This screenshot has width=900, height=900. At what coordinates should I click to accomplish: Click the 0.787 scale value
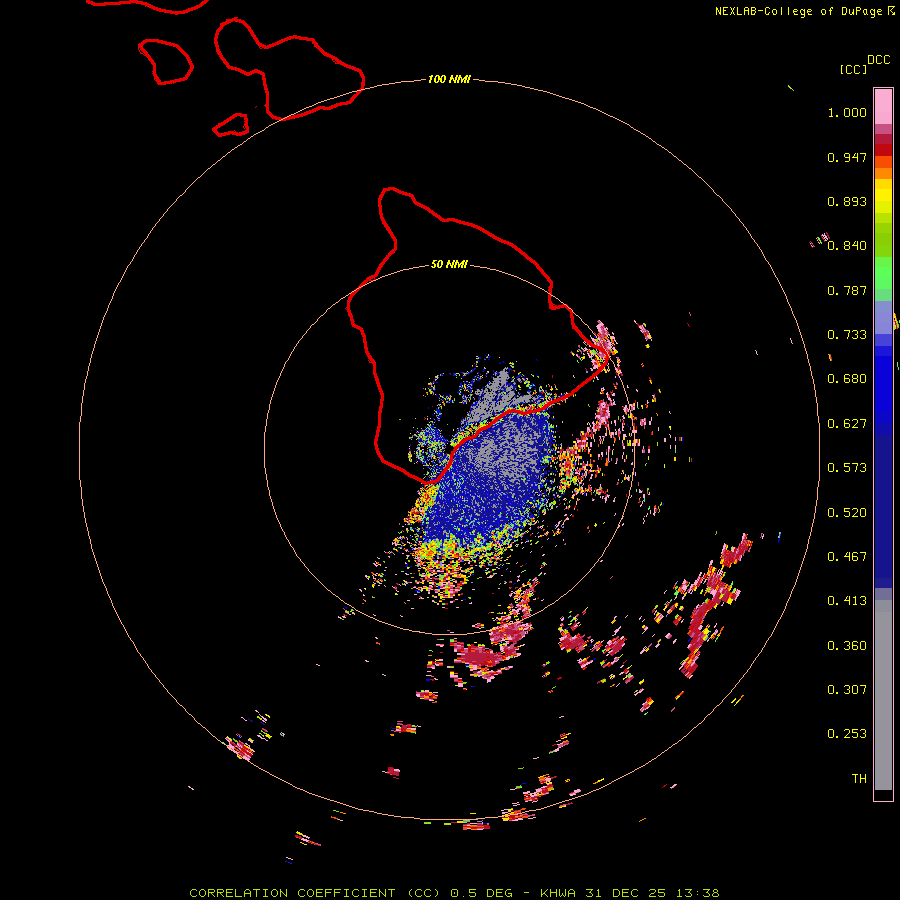pyautogui.click(x=847, y=290)
